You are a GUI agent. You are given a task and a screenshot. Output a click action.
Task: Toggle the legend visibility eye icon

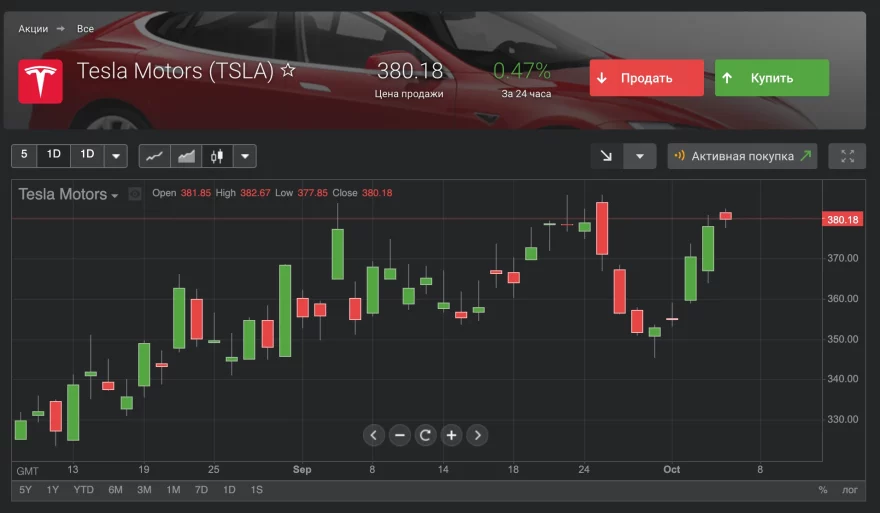click(135, 194)
